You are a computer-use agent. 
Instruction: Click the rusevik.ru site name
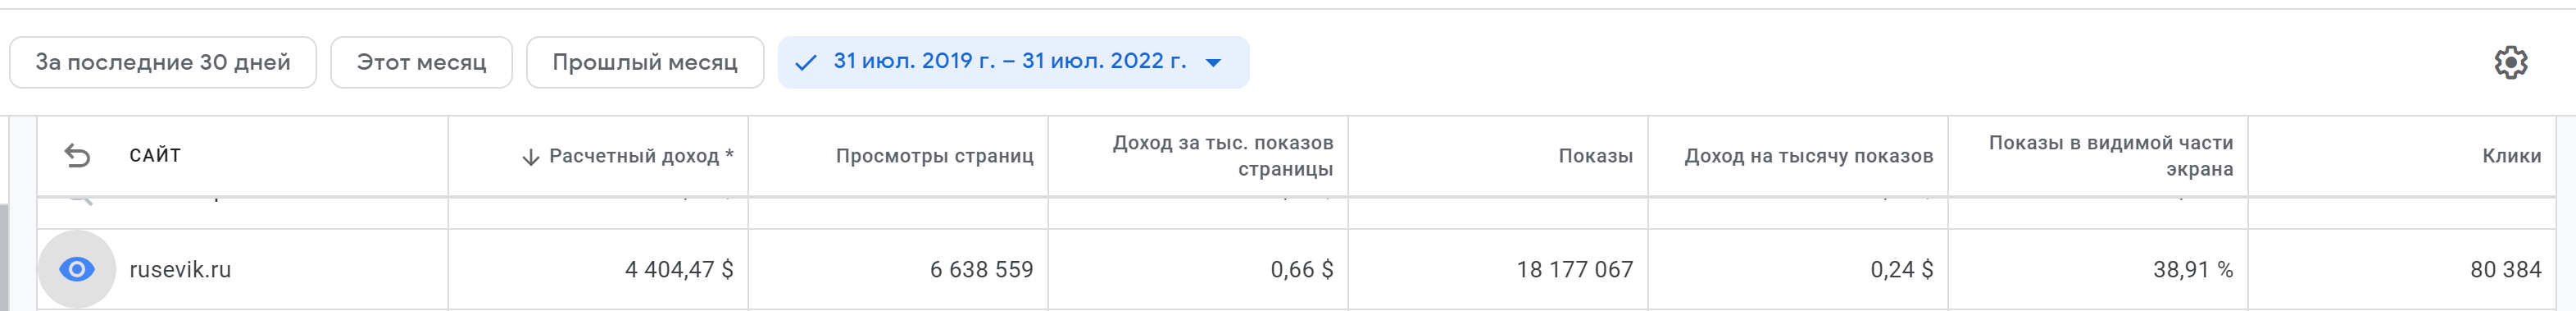(x=180, y=269)
